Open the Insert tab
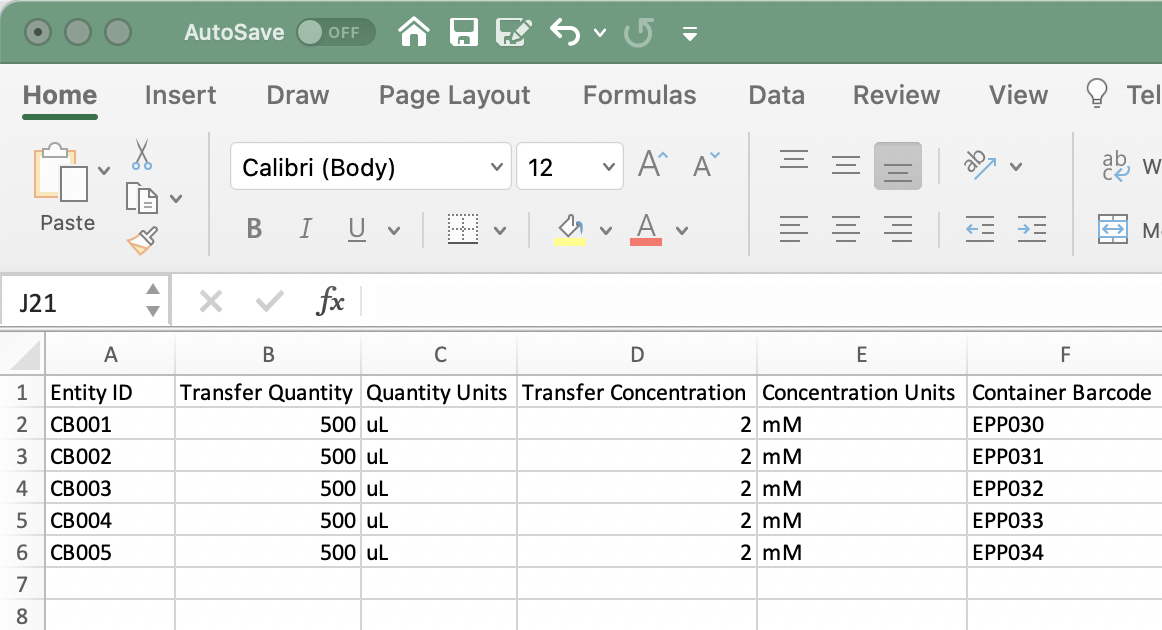 pyautogui.click(x=180, y=95)
